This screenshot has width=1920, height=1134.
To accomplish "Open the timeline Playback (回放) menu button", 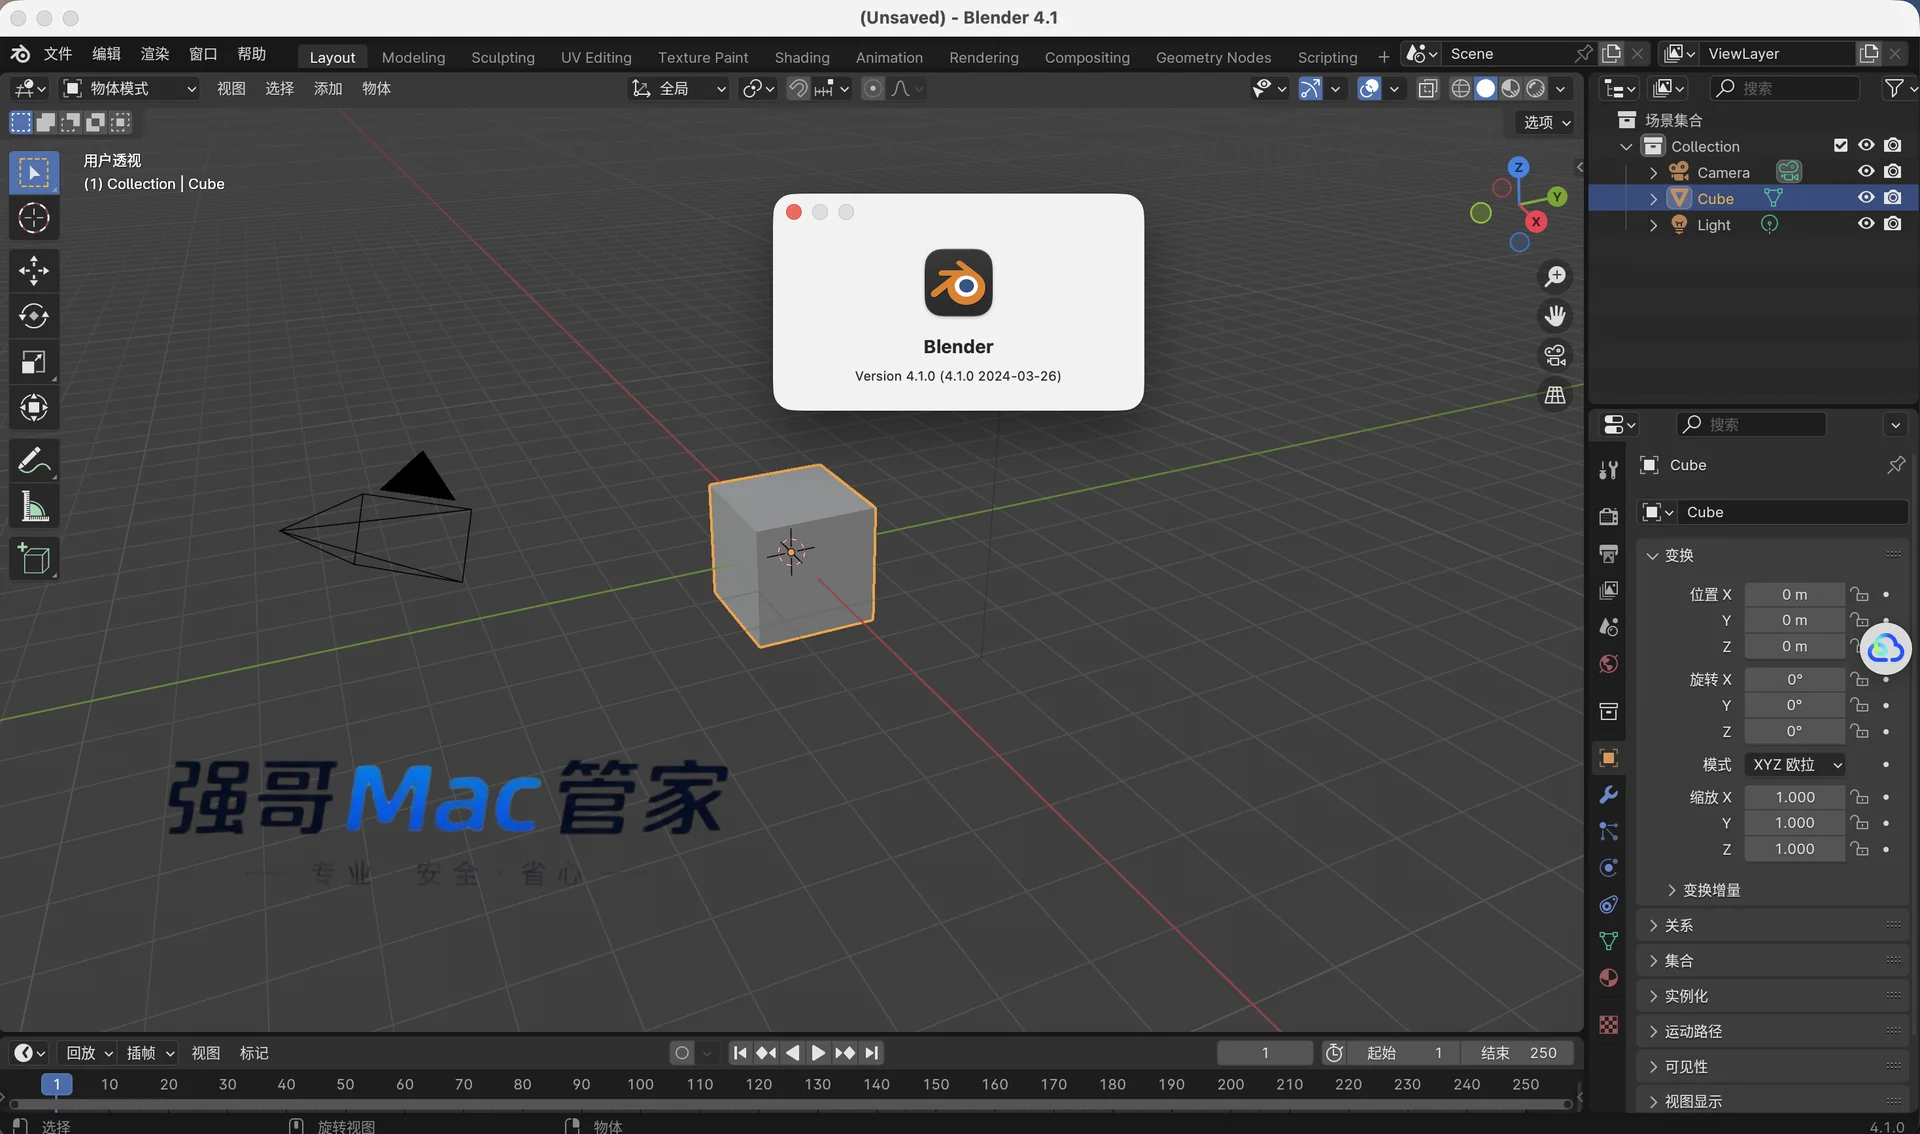I will click(x=89, y=1053).
